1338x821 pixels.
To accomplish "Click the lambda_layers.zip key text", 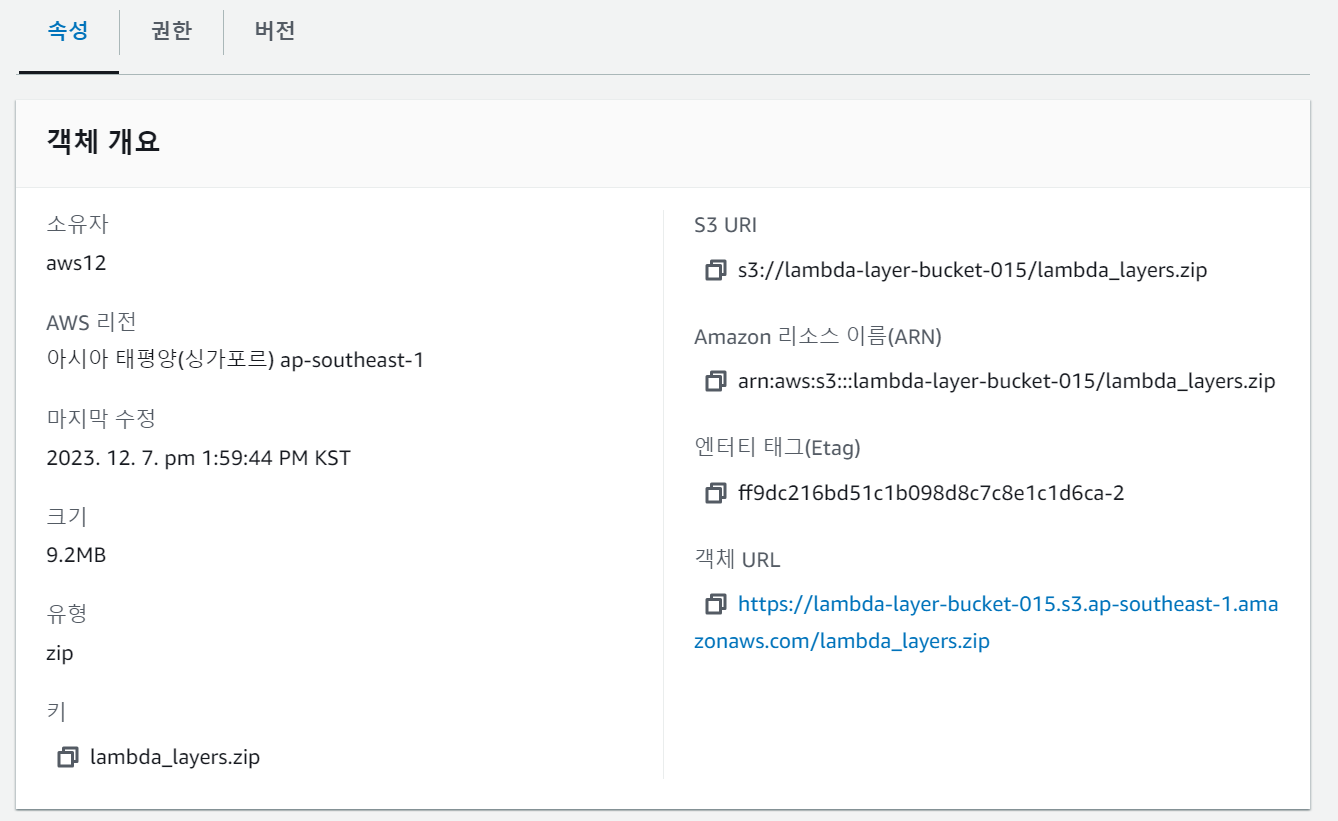I will pyautogui.click(x=175, y=757).
